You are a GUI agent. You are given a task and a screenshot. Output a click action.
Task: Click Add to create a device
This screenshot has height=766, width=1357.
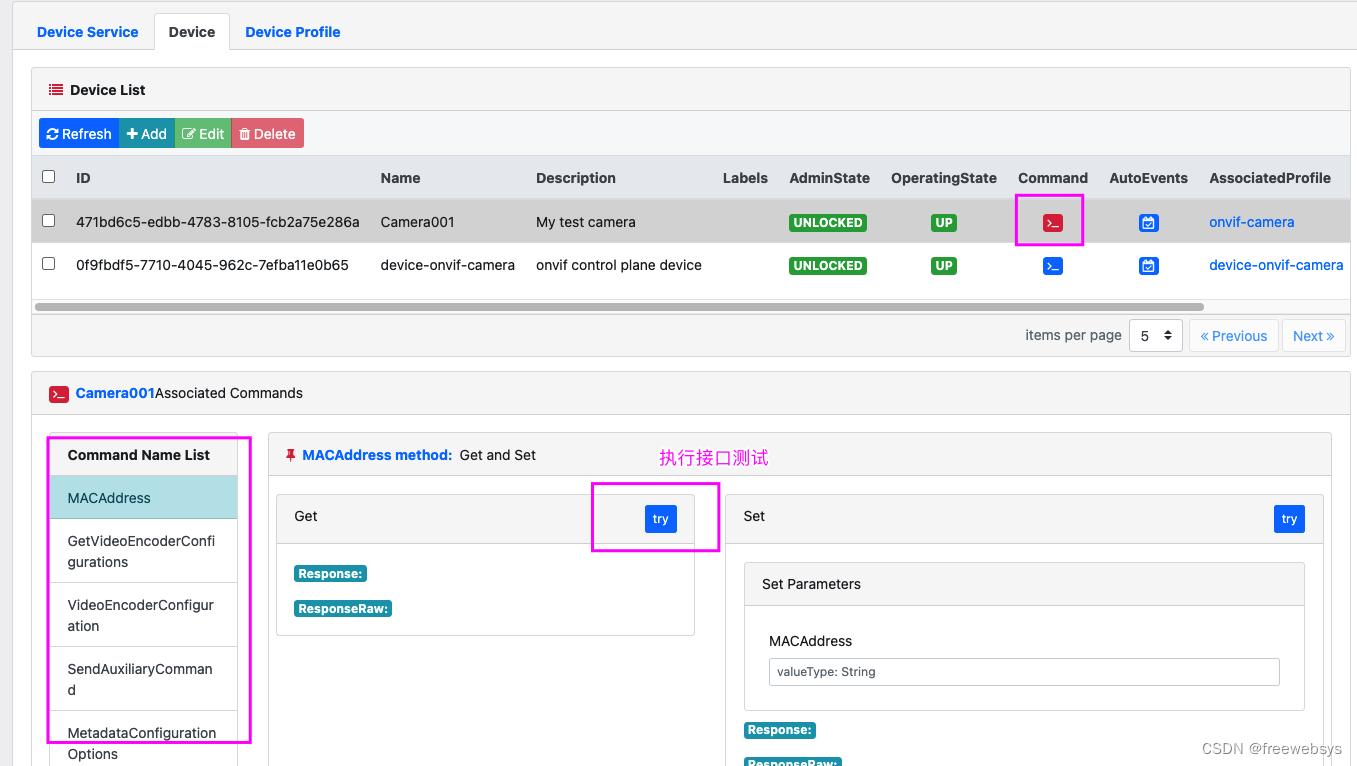[147, 134]
